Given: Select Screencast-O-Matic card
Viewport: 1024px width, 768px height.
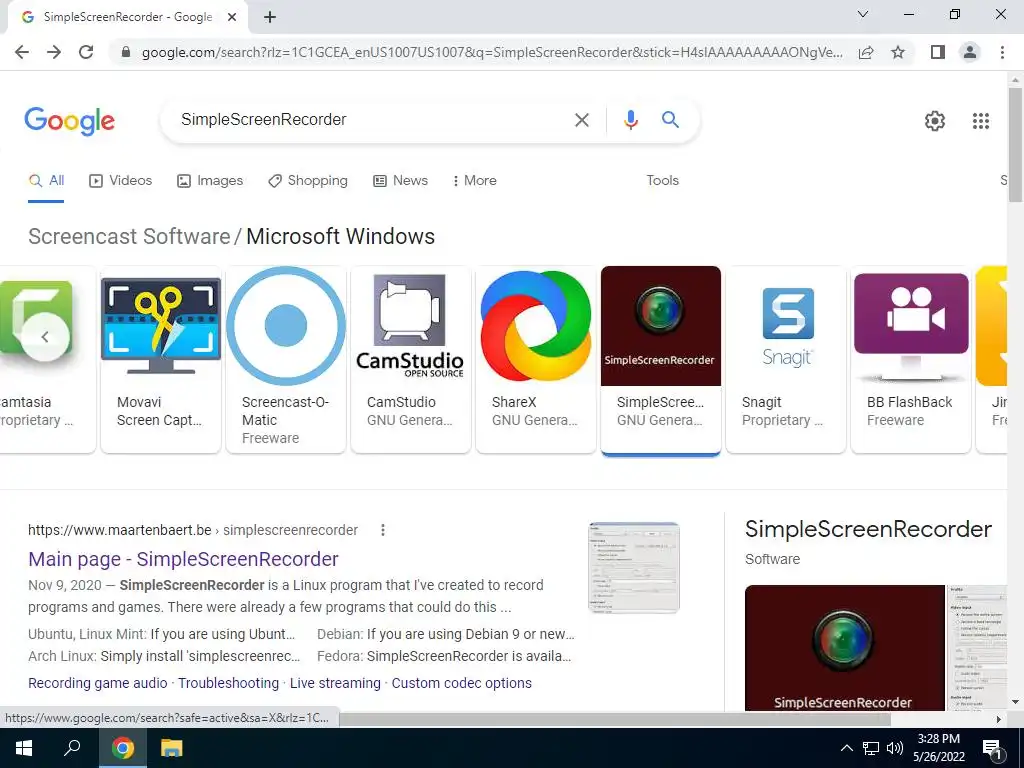Looking at the screenshot, I should pyautogui.click(x=285, y=359).
